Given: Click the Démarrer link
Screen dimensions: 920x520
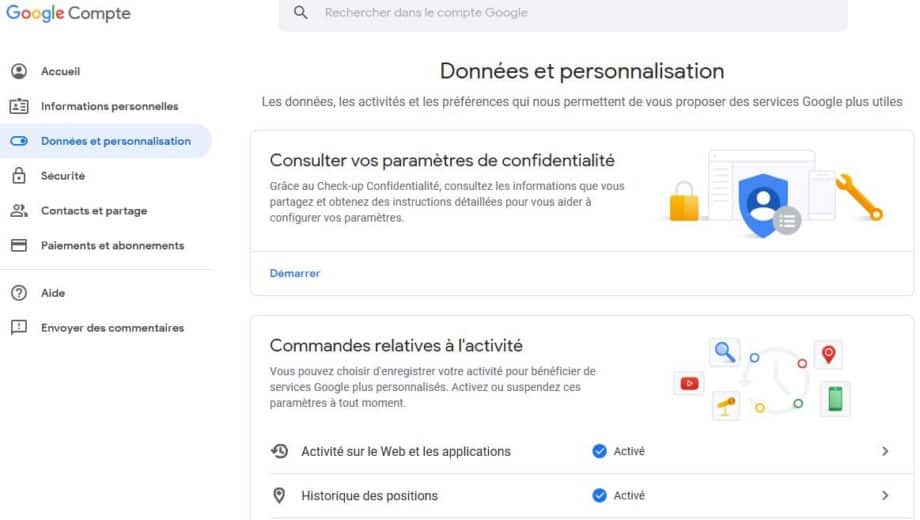Looking at the screenshot, I should click(295, 273).
